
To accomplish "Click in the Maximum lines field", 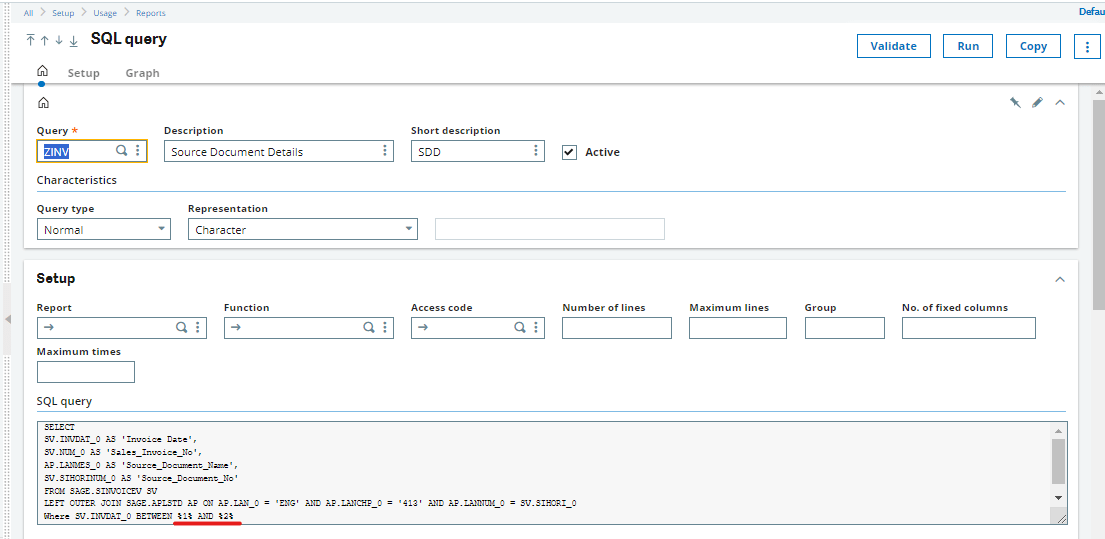I will click(738, 328).
